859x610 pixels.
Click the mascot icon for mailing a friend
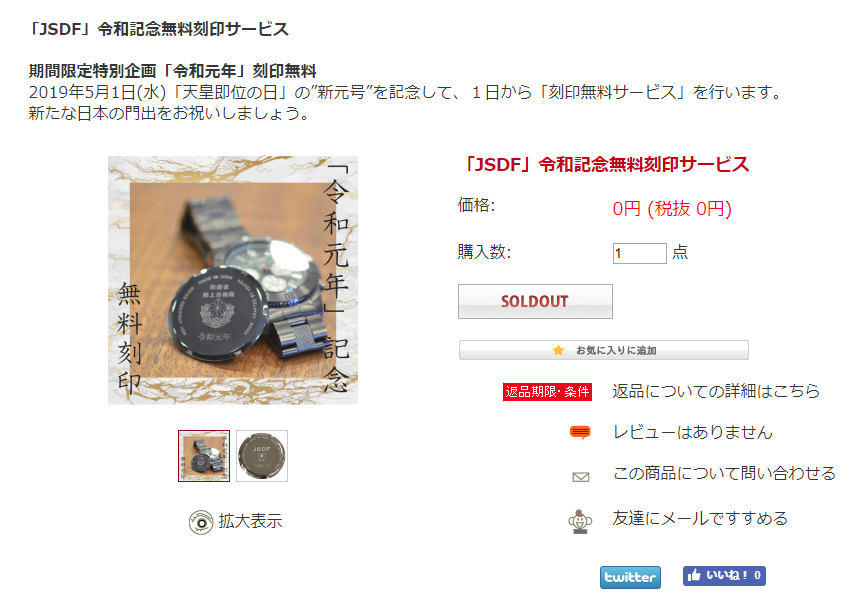pos(580,521)
